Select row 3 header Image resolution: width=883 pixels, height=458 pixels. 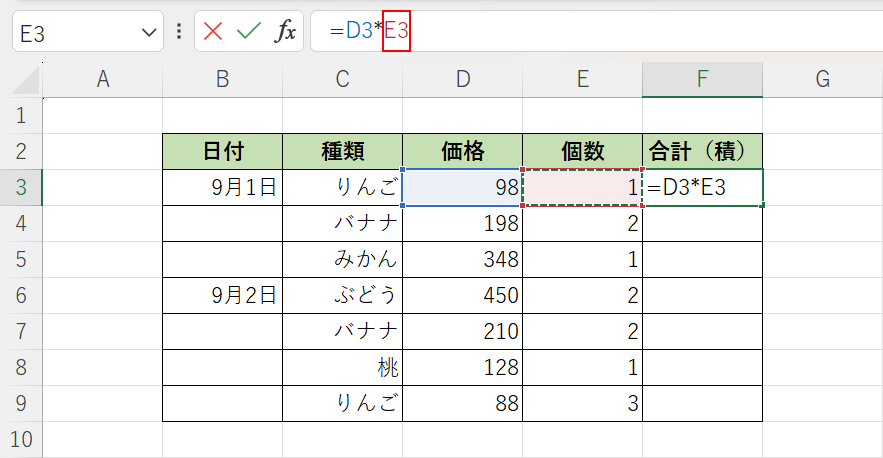[x=21, y=187]
